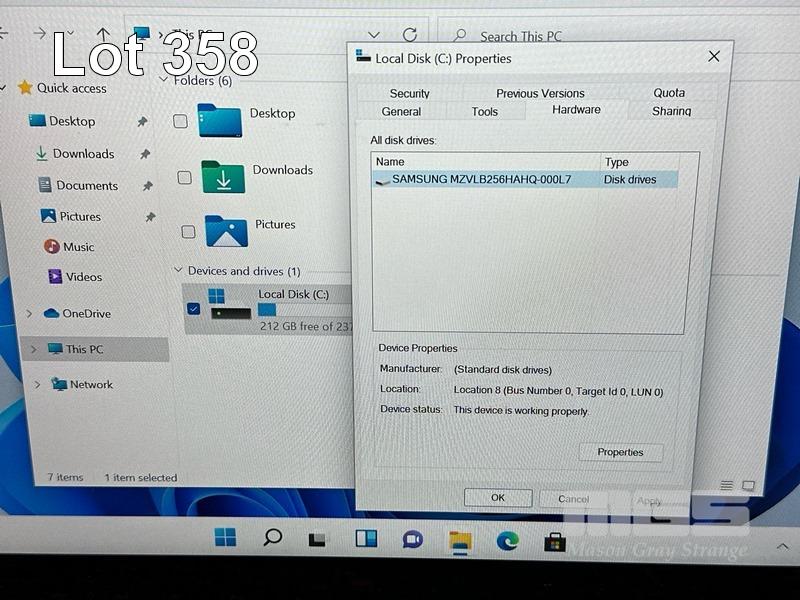Click the Properties button in Device Properties
The height and width of the screenshot is (600, 800).
click(x=620, y=452)
